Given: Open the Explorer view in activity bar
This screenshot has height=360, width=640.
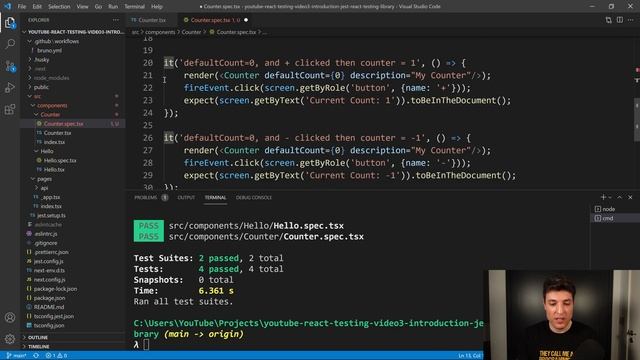Looking at the screenshot, I should tap(10, 22).
